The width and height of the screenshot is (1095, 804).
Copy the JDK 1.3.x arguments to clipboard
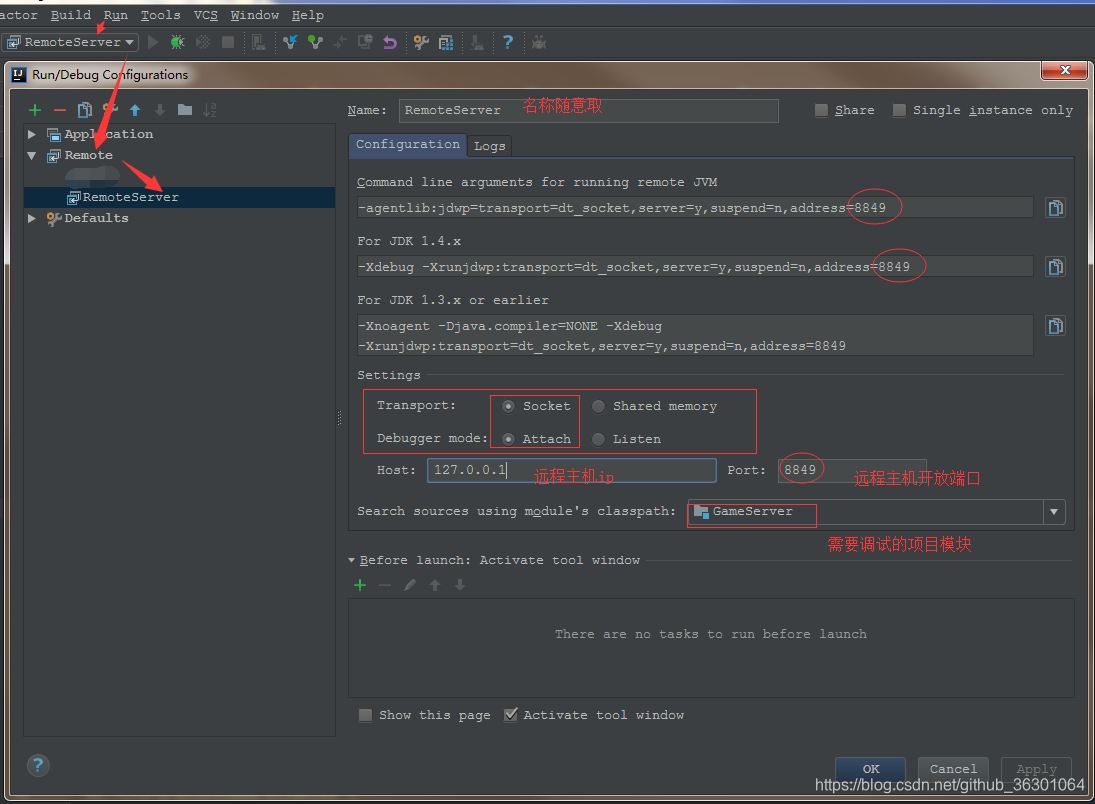[x=1055, y=326]
